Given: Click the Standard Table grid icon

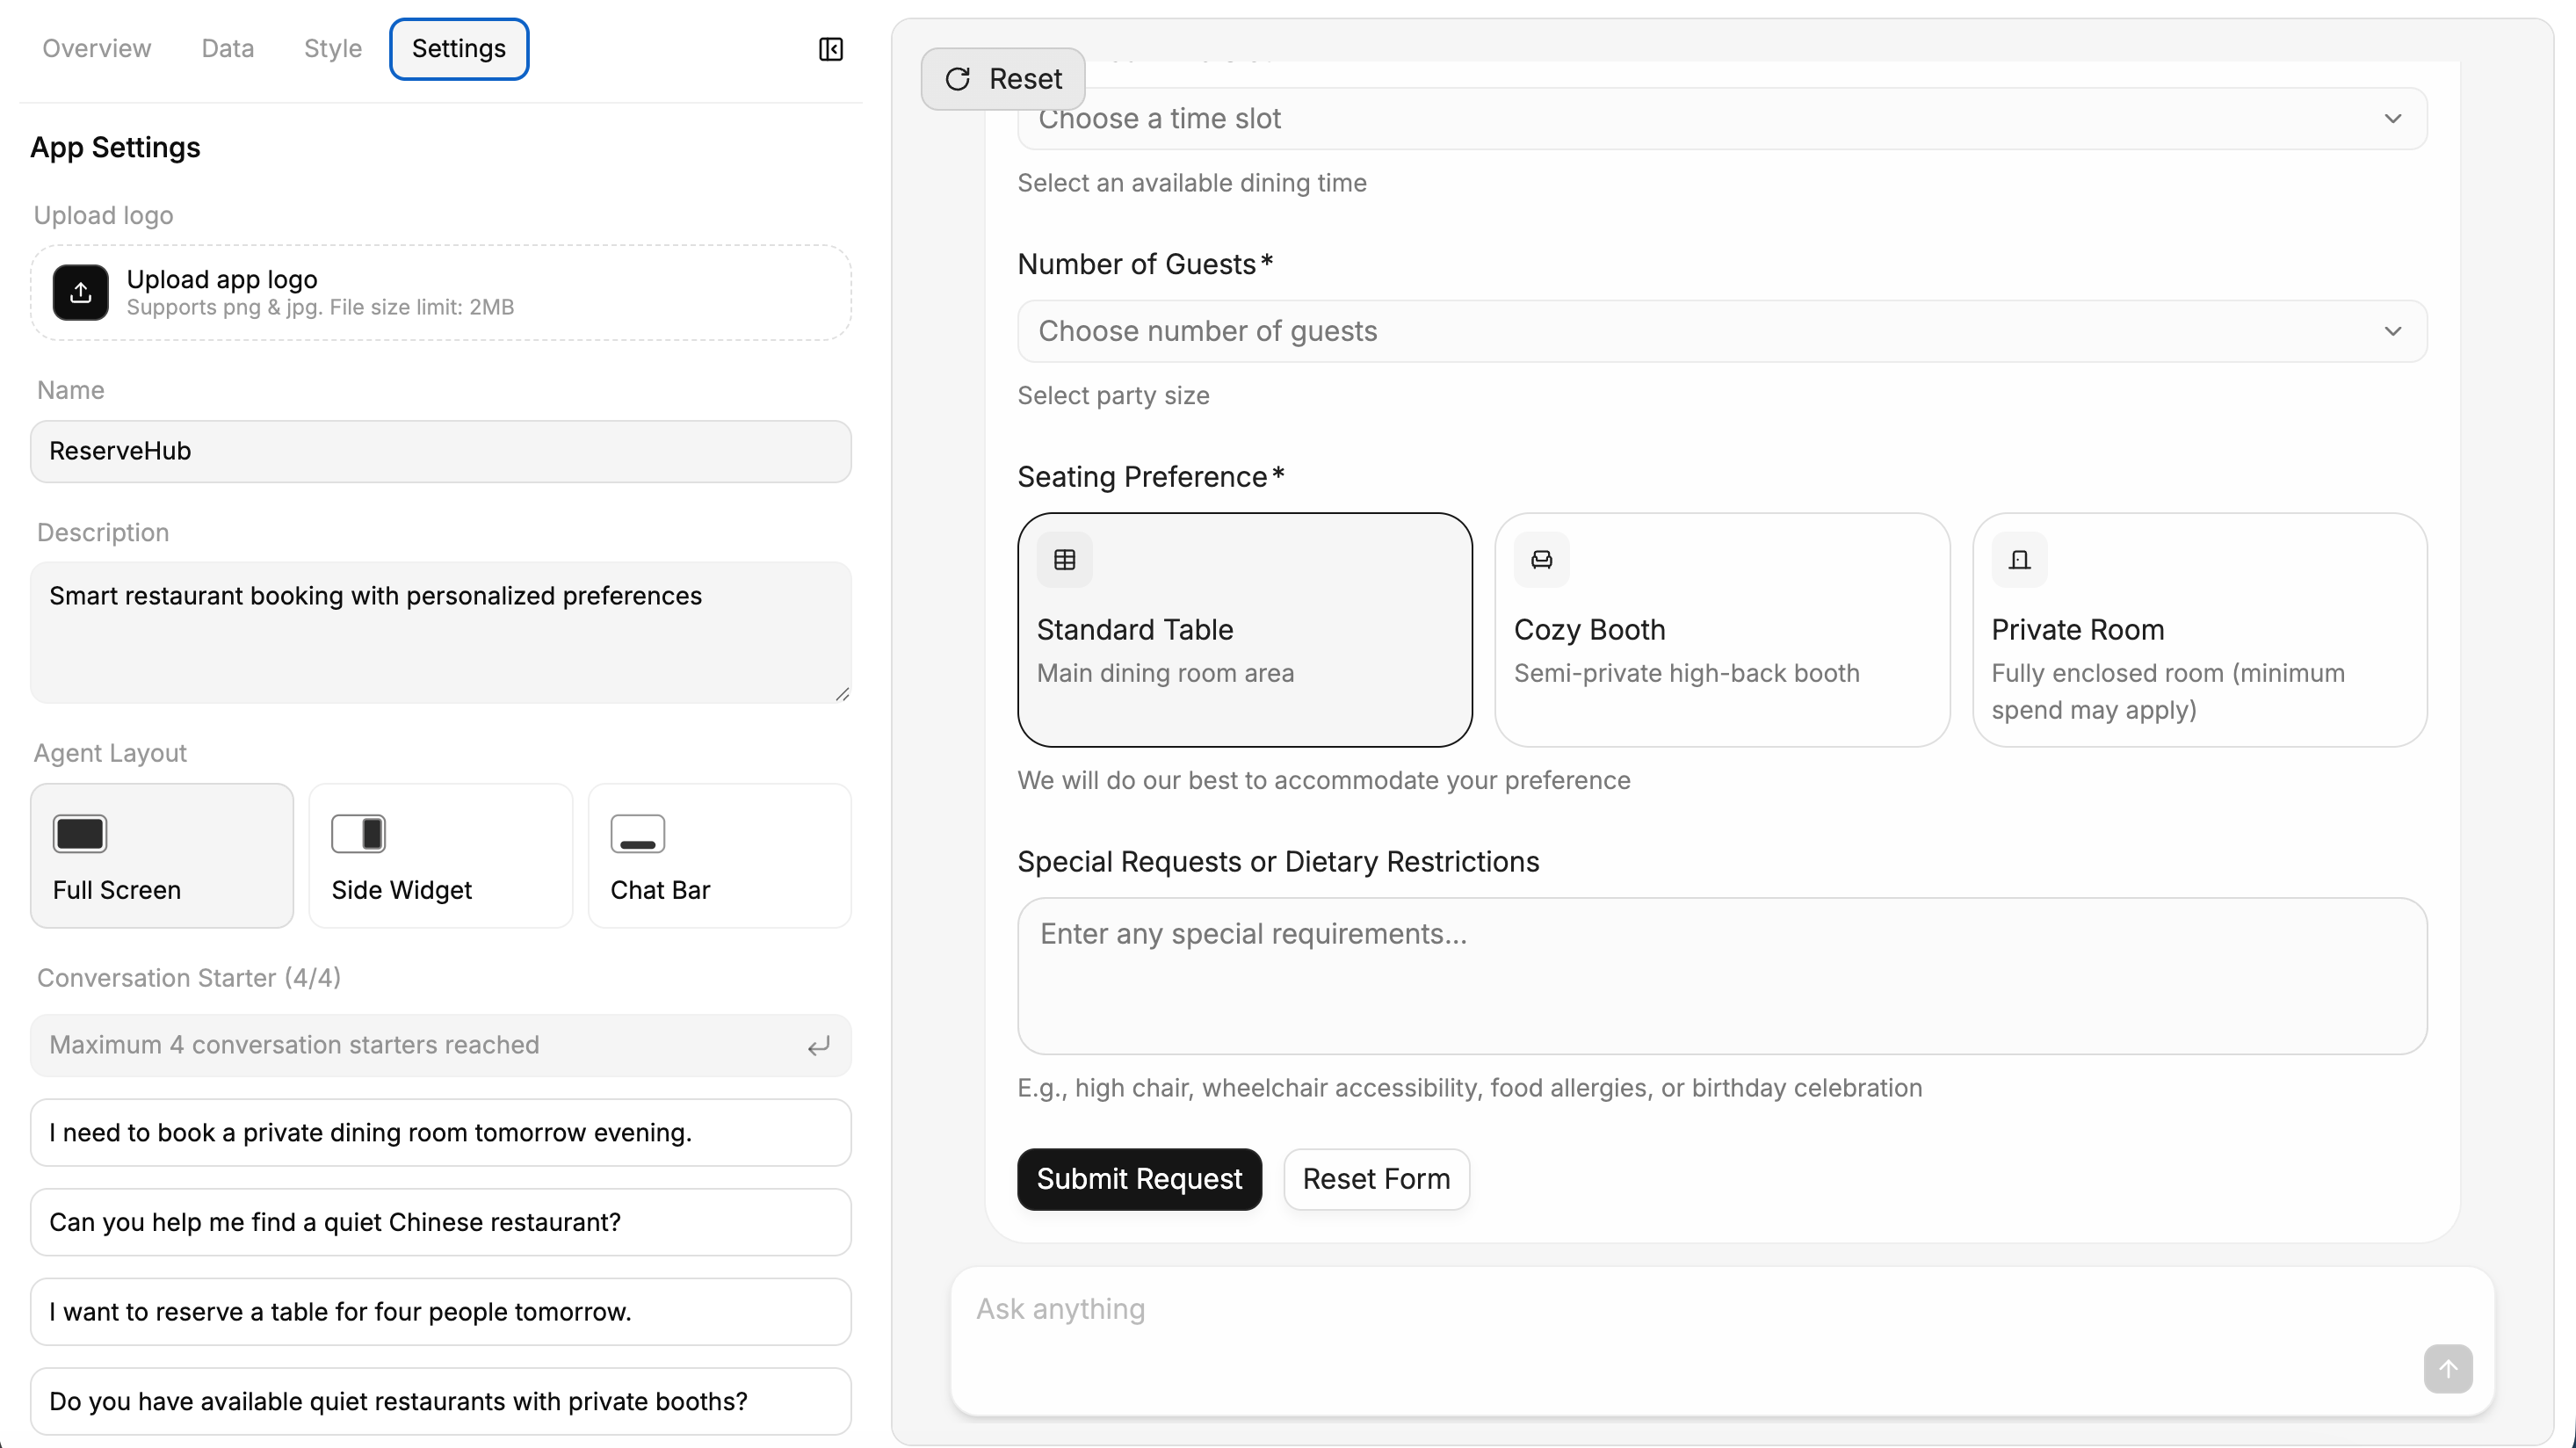Looking at the screenshot, I should coord(1065,560).
